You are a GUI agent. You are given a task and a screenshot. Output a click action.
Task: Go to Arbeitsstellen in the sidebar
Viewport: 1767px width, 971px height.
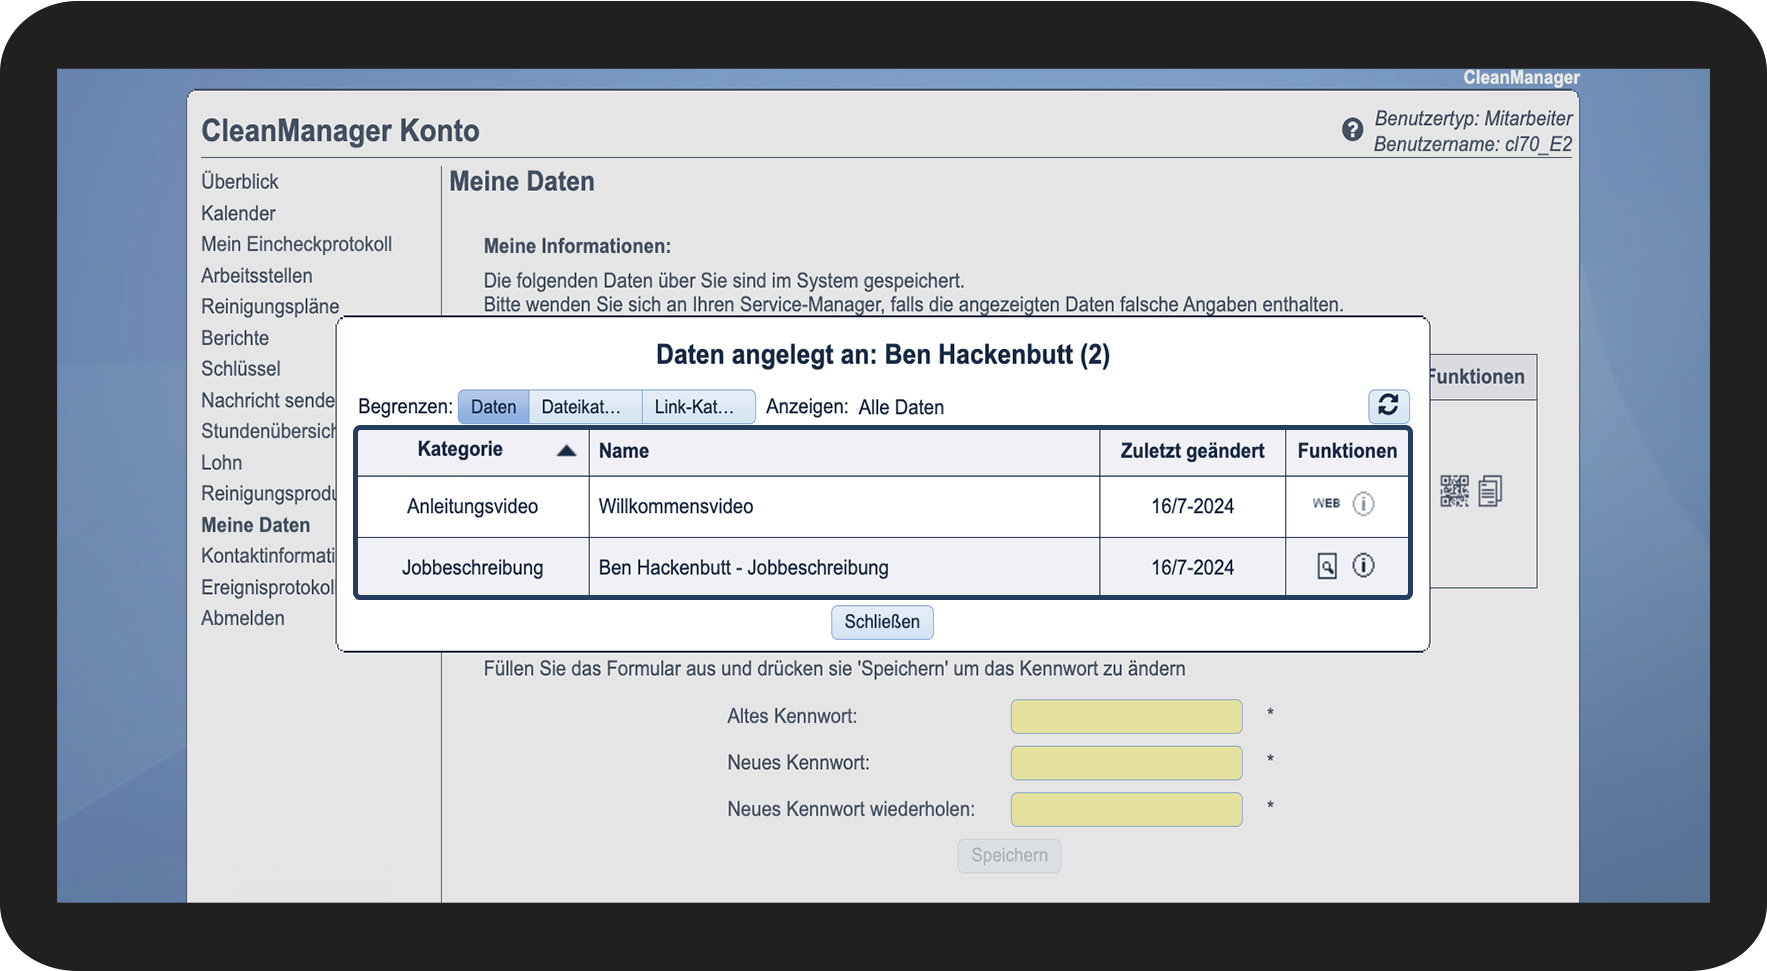[257, 276]
